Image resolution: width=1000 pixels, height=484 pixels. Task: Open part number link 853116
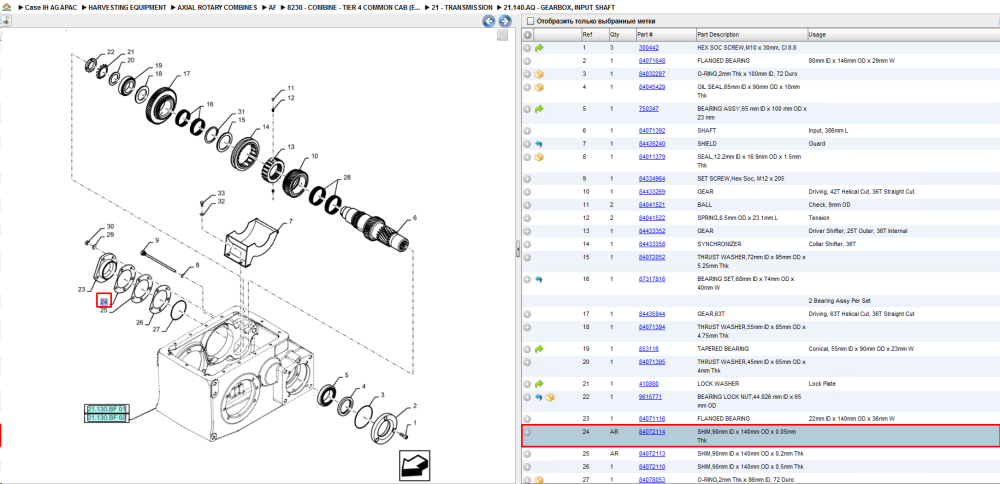click(x=649, y=349)
